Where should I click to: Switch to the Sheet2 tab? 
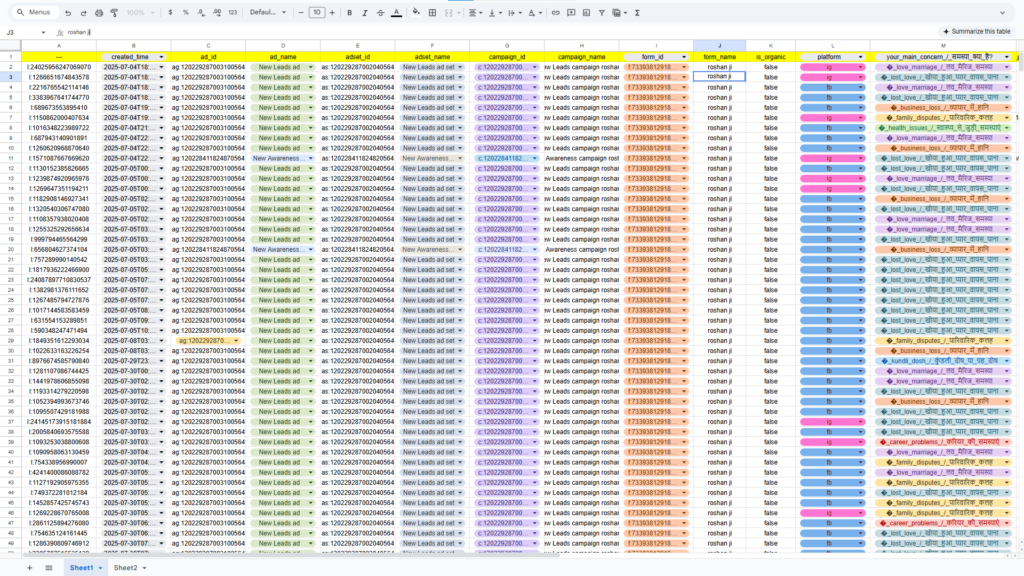tap(128, 567)
